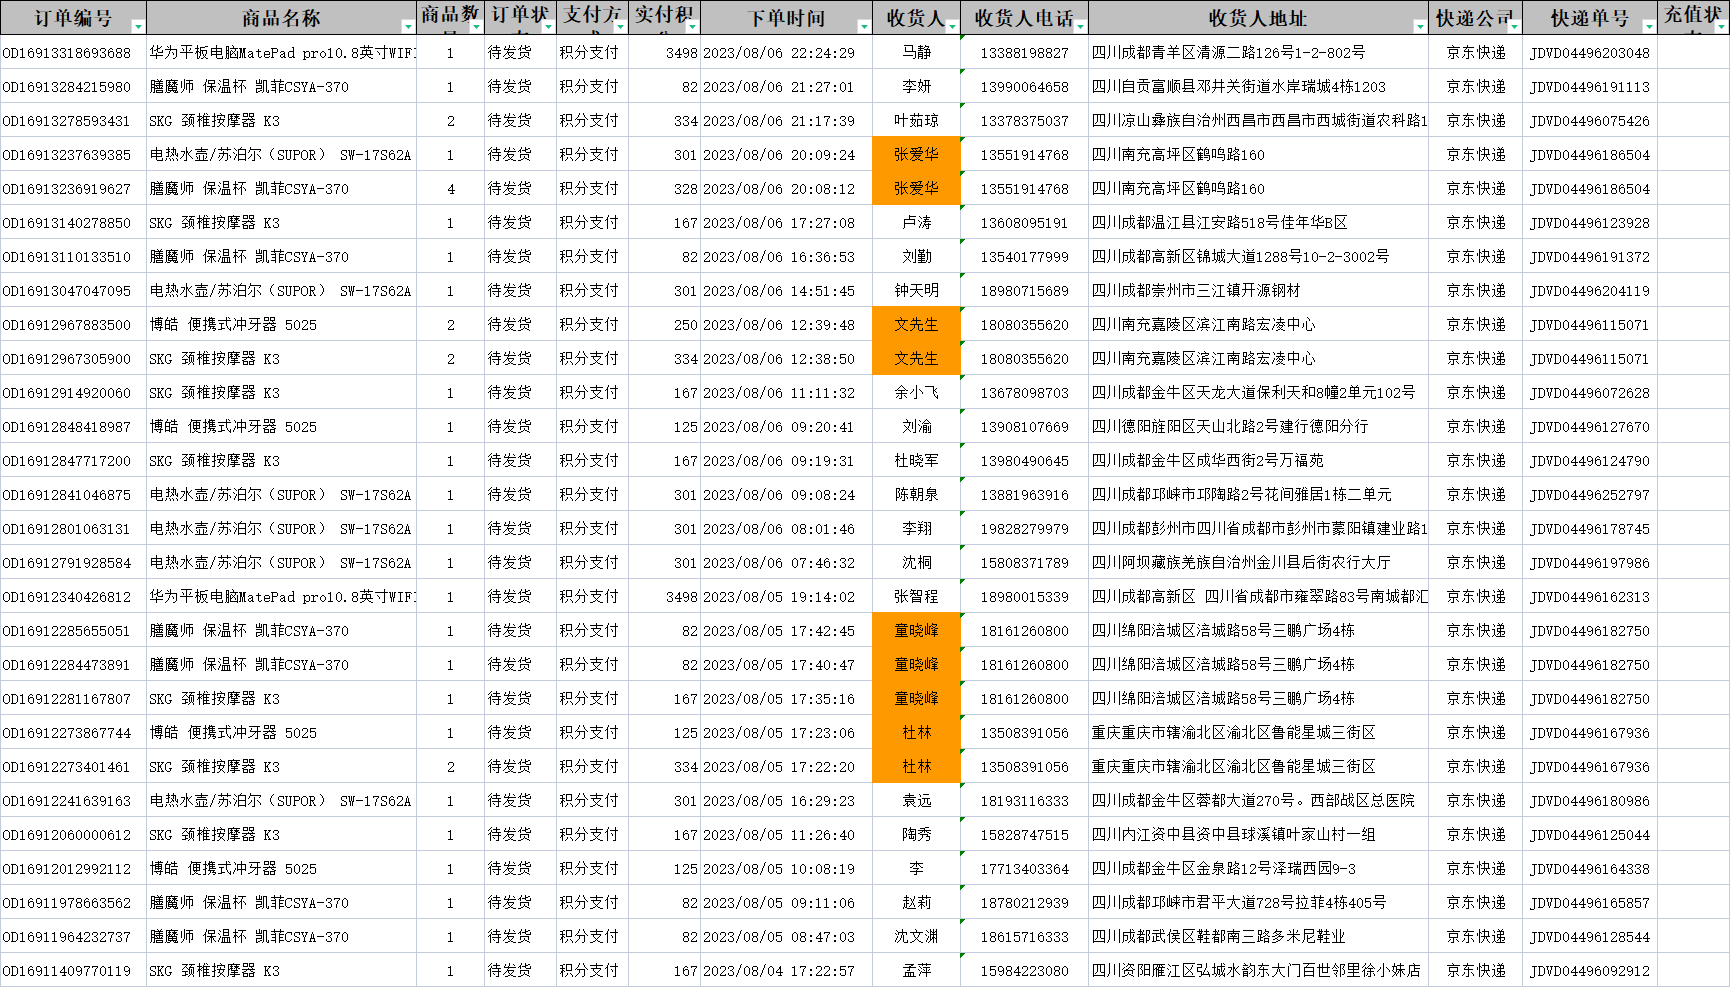Open the 商品数量 column filter dropdown
Viewport: 1730px width, 987px height.
tap(476, 27)
